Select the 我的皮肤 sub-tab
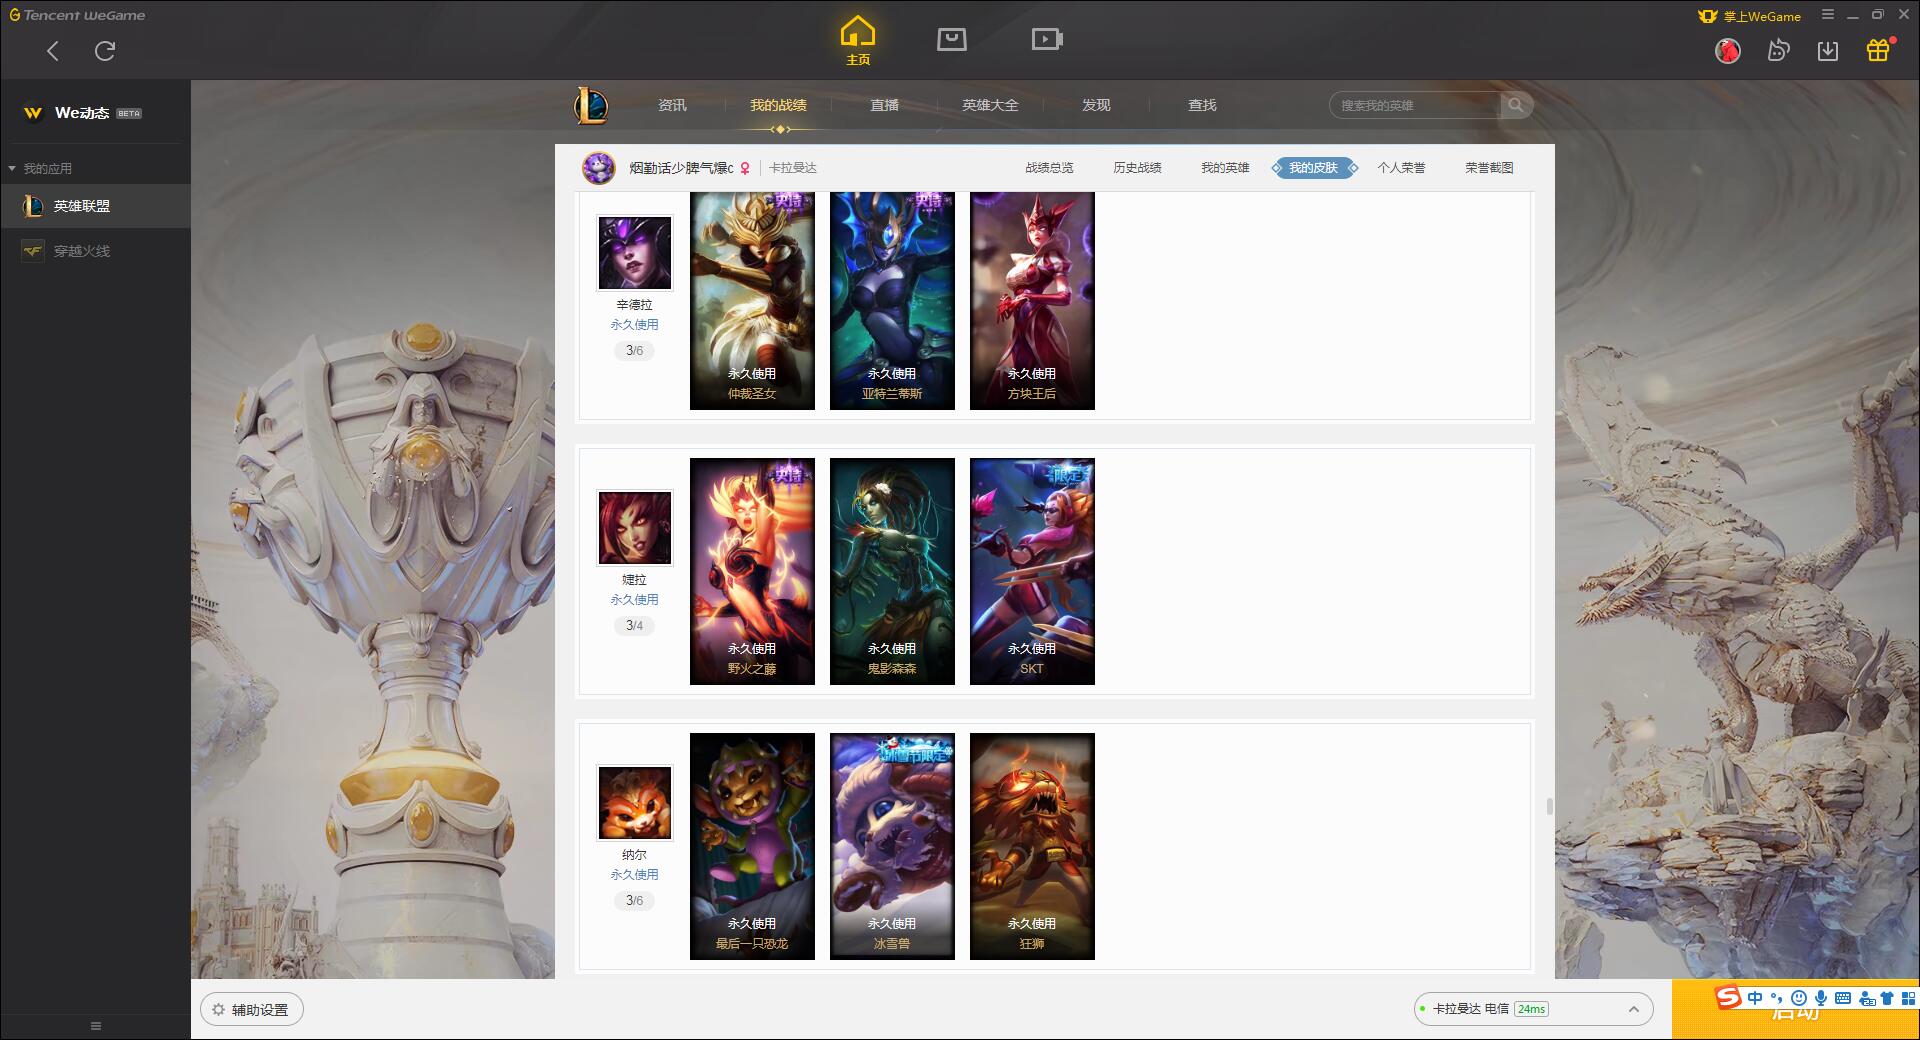 point(1314,168)
